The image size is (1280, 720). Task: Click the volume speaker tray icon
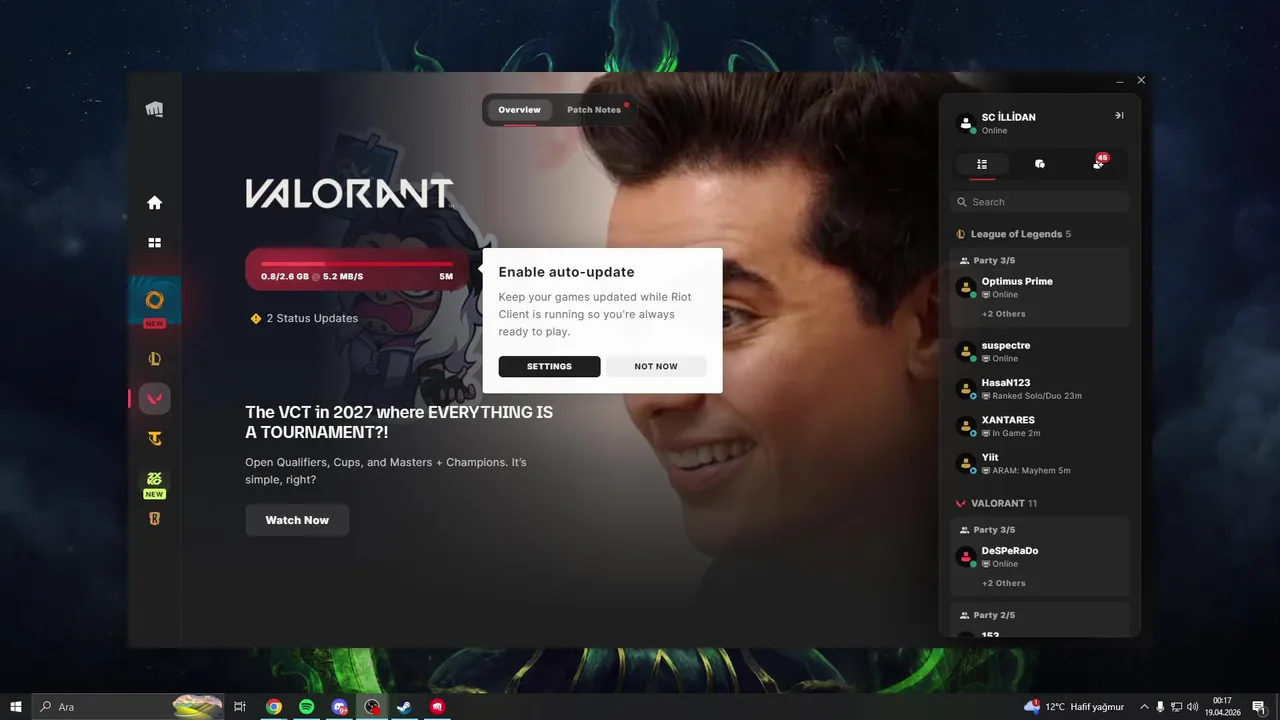(1193, 706)
